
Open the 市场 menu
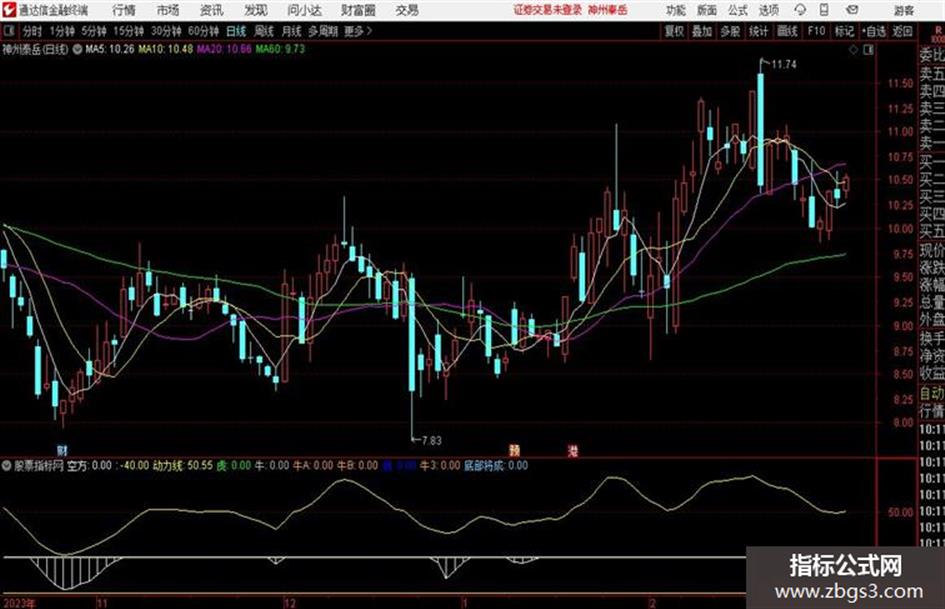[x=168, y=10]
